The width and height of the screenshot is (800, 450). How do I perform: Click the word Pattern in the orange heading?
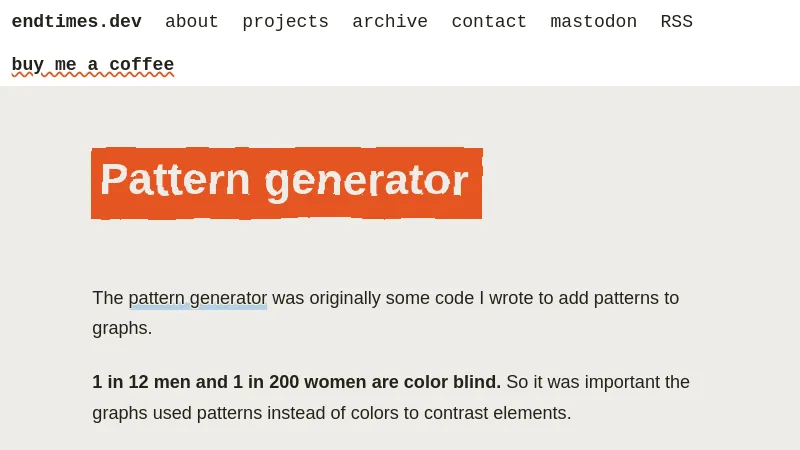click(175, 180)
